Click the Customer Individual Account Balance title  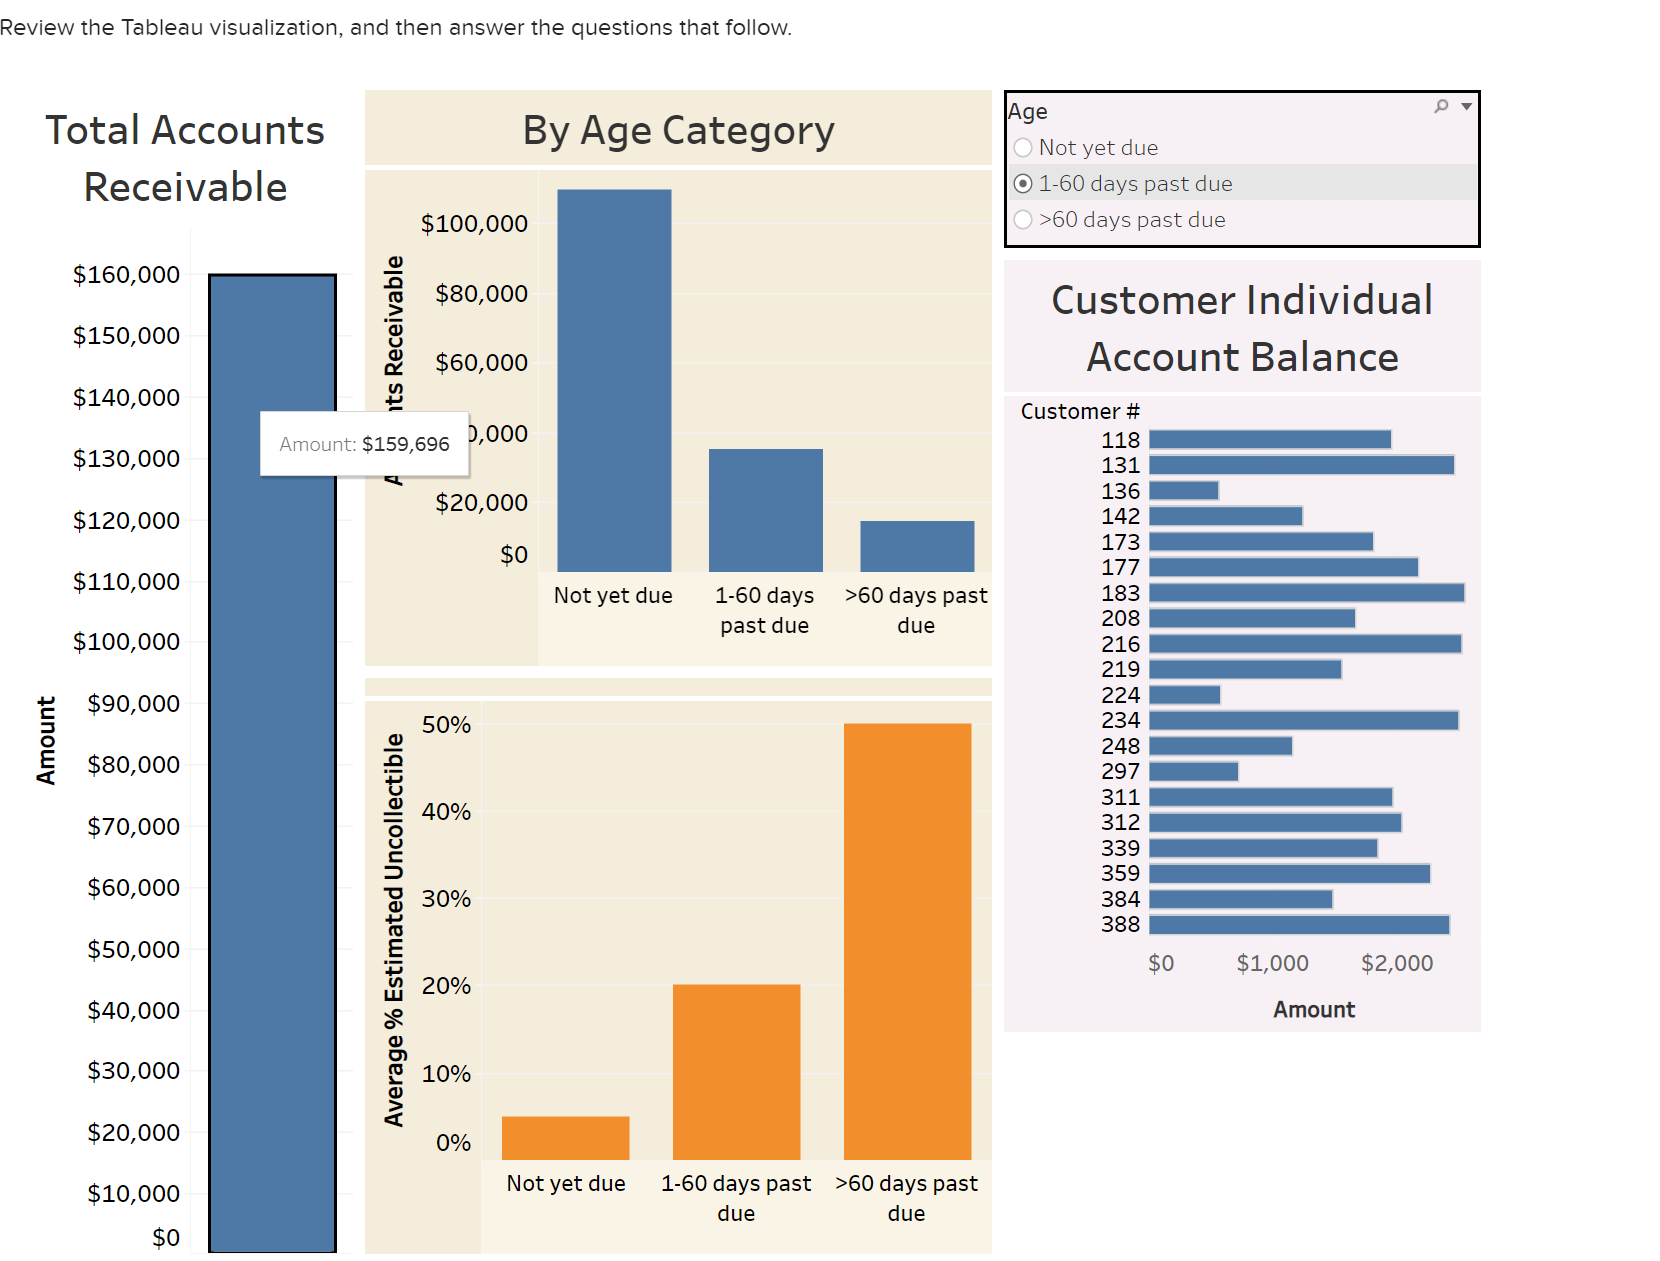1241,328
